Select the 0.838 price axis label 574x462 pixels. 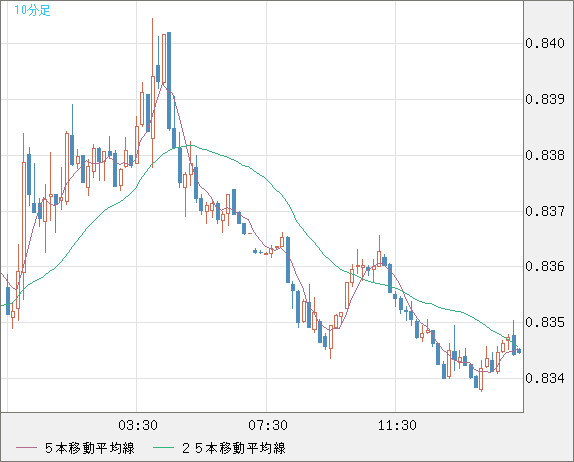(x=545, y=155)
